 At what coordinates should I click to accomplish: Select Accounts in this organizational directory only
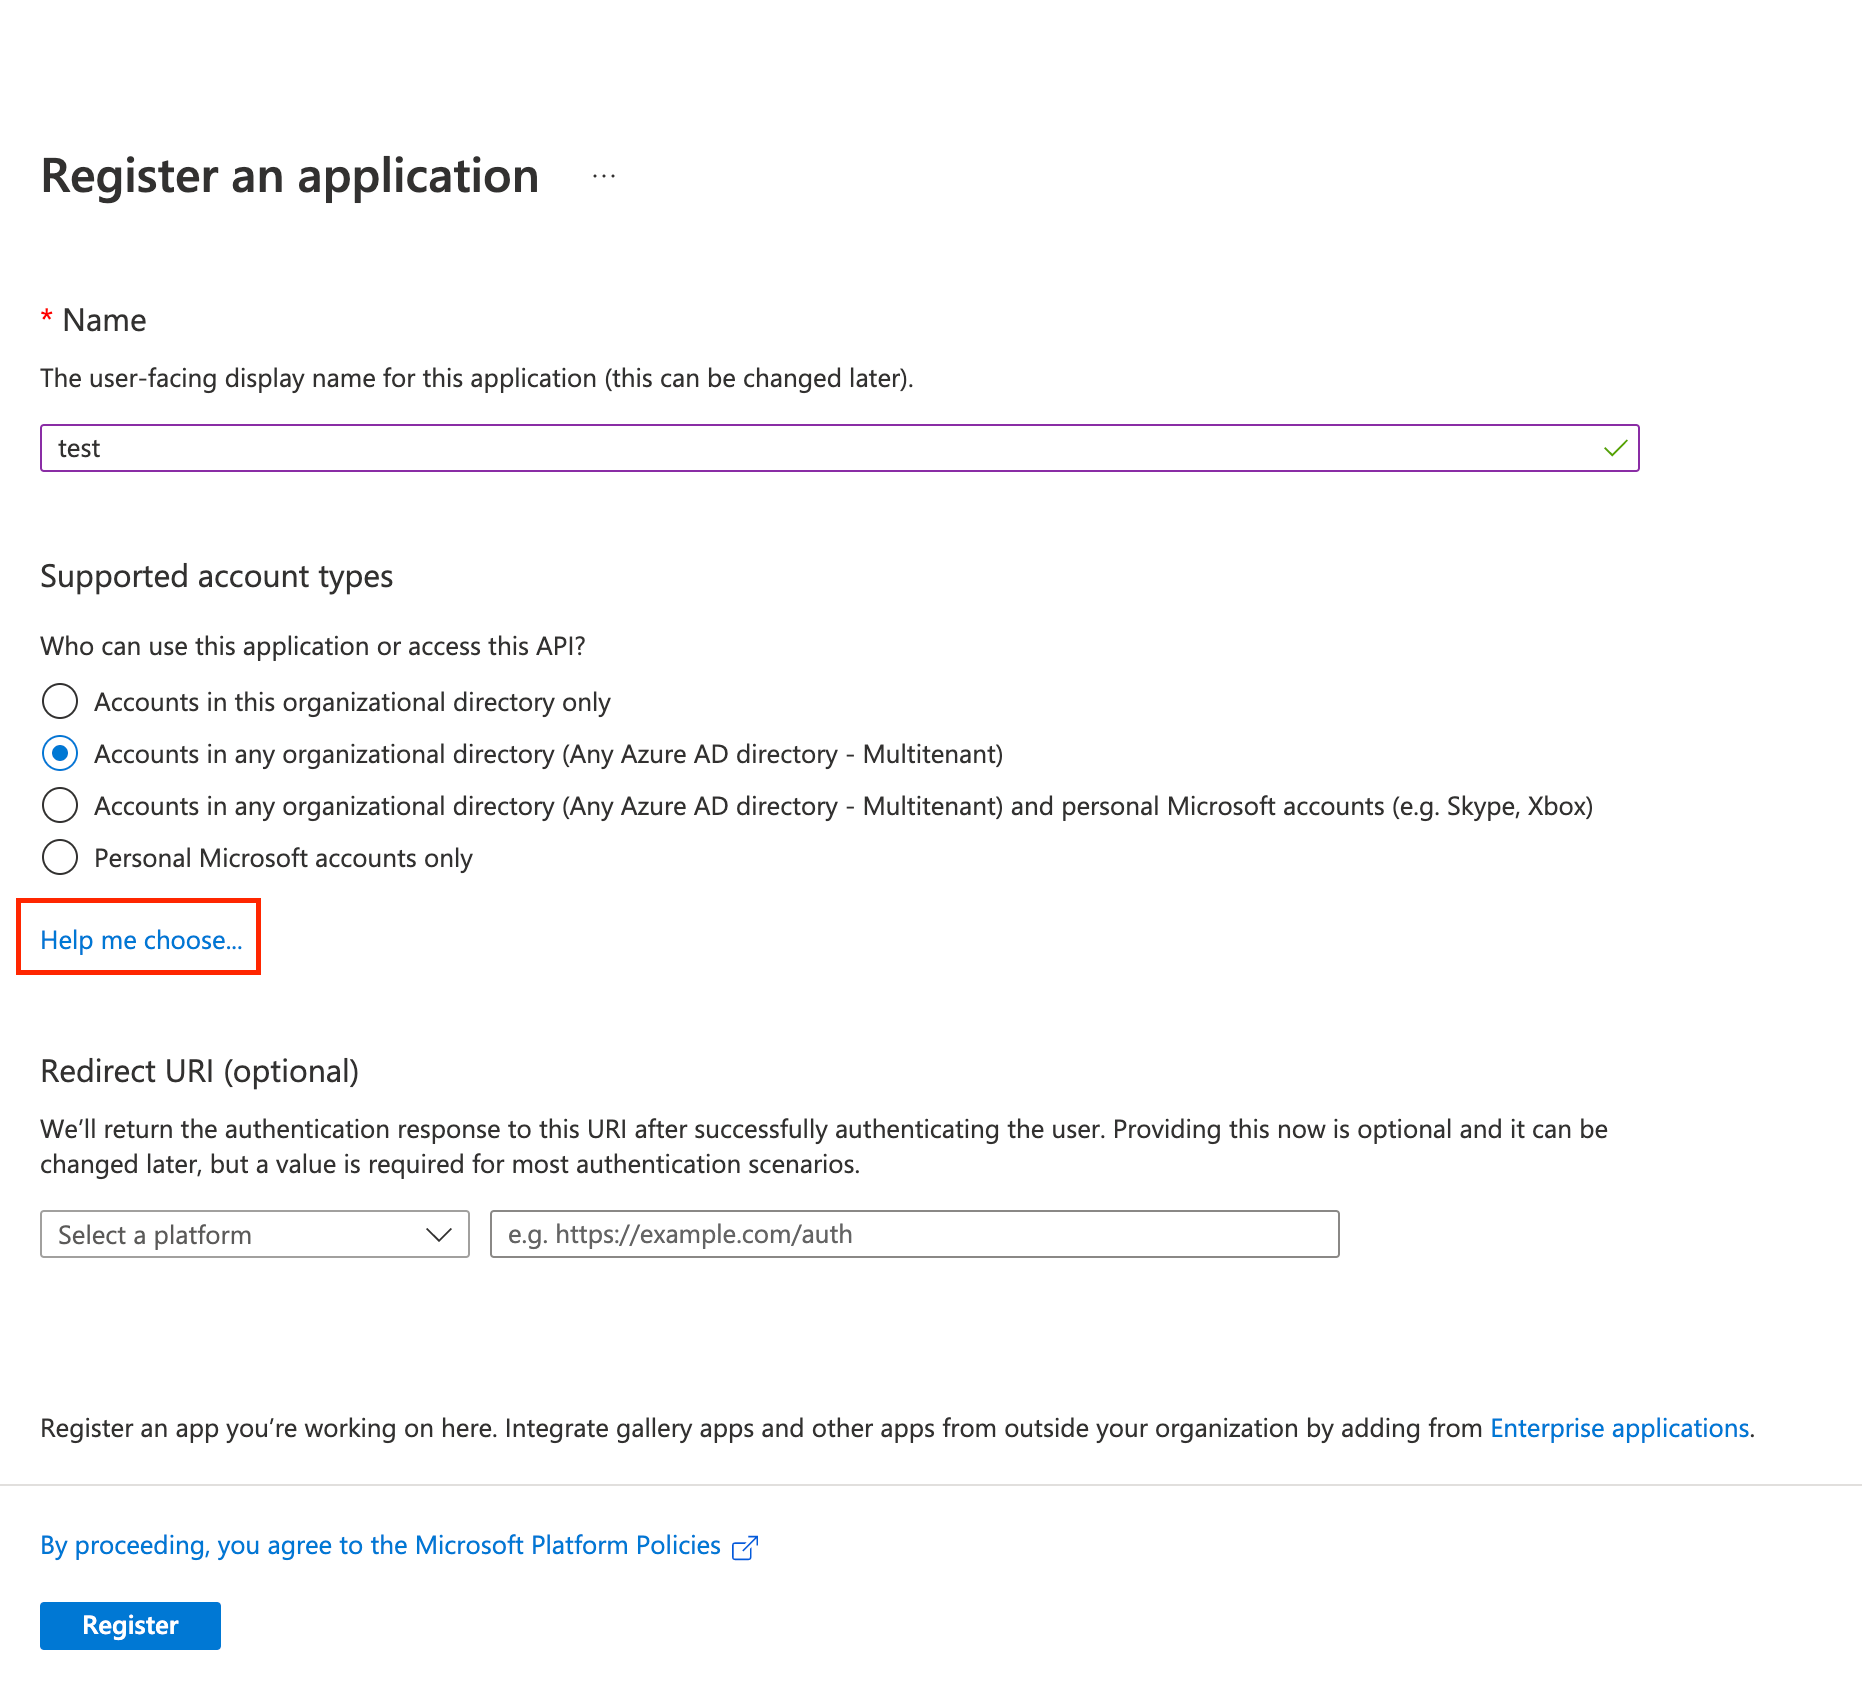coord(60,702)
